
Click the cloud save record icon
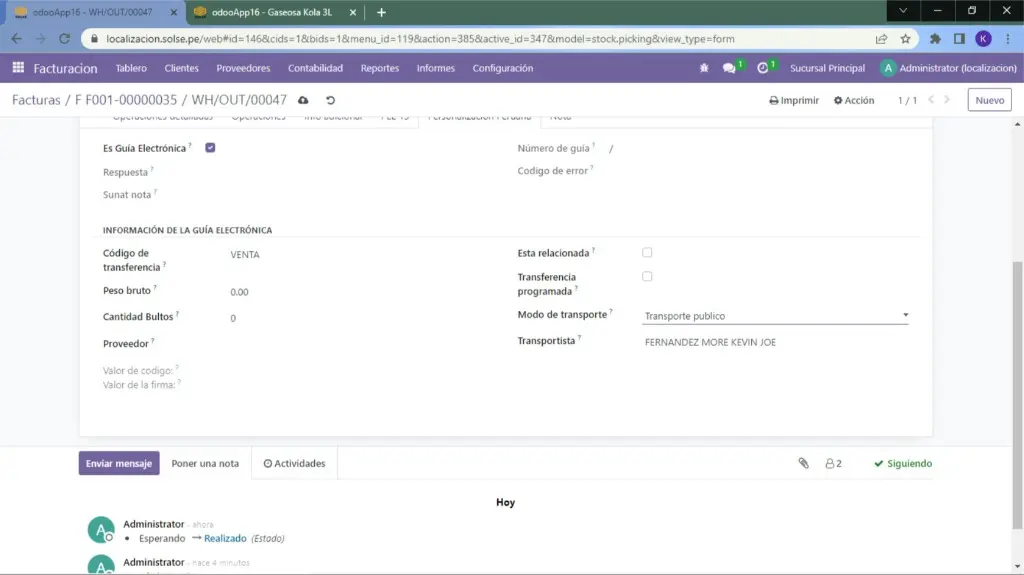(x=304, y=100)
